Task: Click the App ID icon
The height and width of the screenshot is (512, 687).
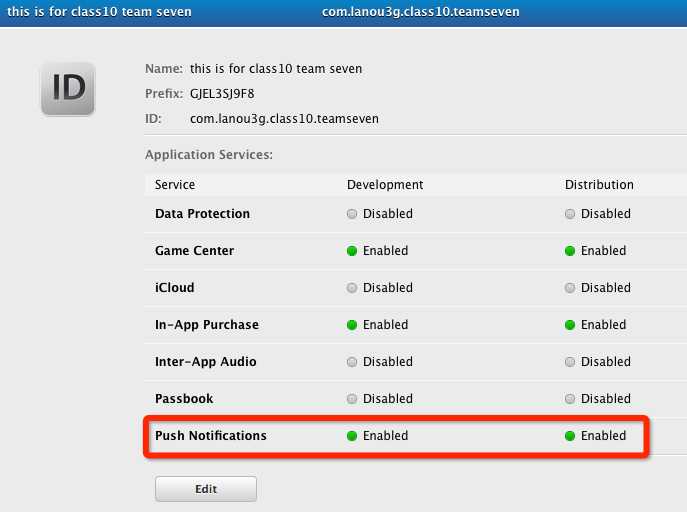Action: pos(68,88)
